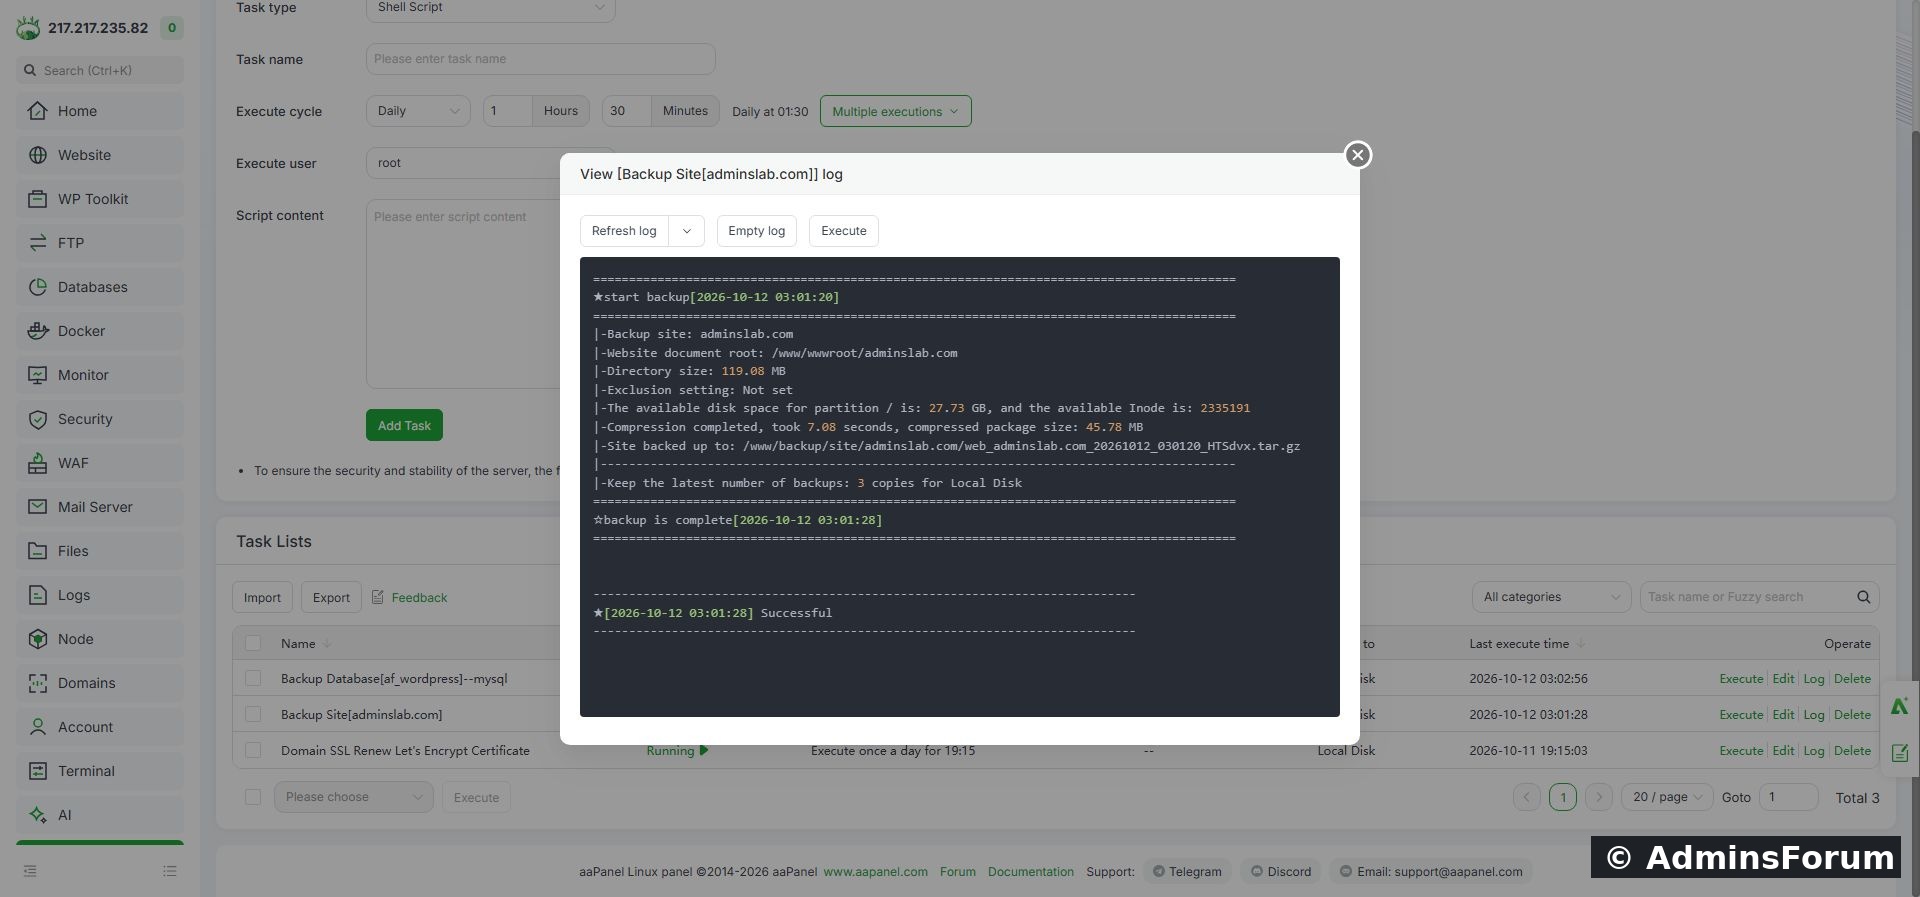Click the Mail Server envelope icon
1920x897 pixels.
click(x=38, y=507)
